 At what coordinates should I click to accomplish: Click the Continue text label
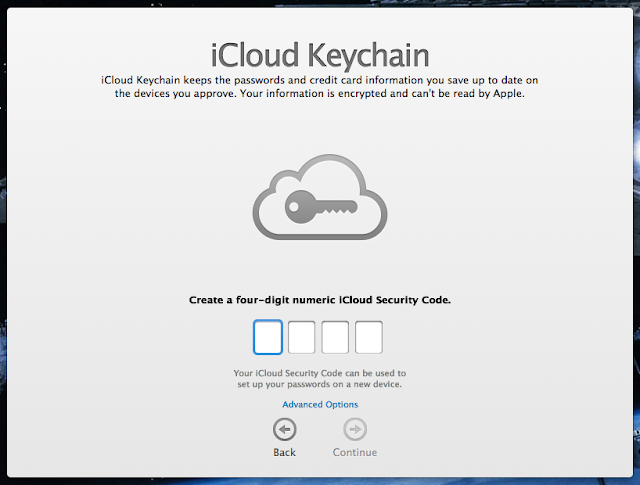pyautogui.click(x=355, y=452)
